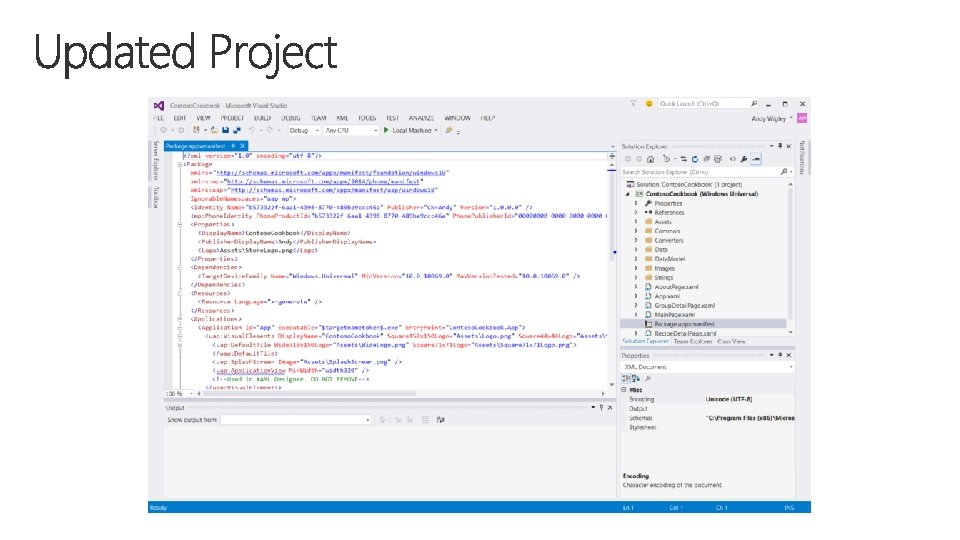960x540 pixels.
Task: Open the BUILD menu
Action: tap(262, 118)
